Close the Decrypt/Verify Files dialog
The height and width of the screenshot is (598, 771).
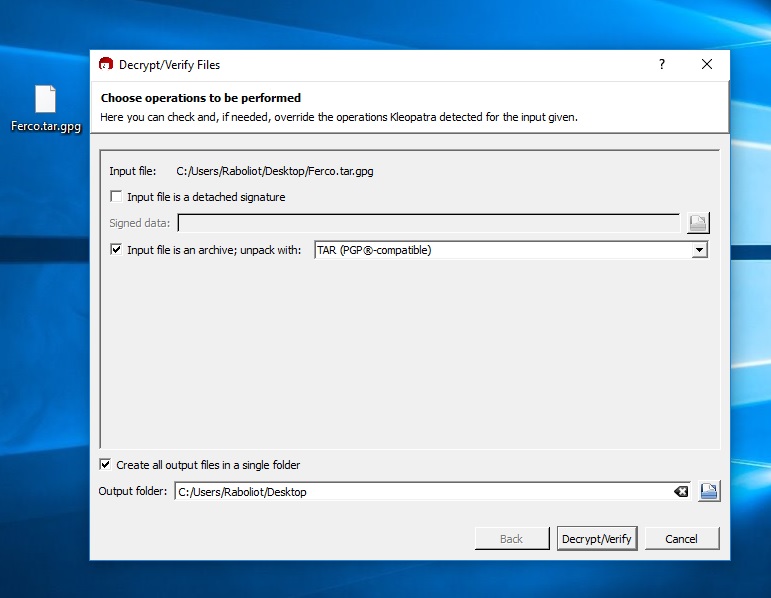[707, 65]
